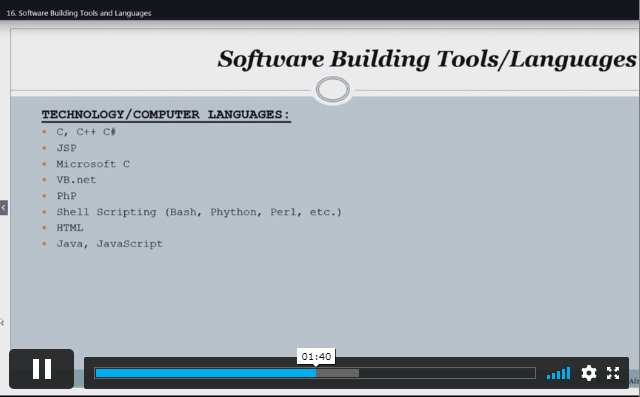
Task: Click the lecture title '16. Software Building Tools and Languages'
Action: [79, 13]
